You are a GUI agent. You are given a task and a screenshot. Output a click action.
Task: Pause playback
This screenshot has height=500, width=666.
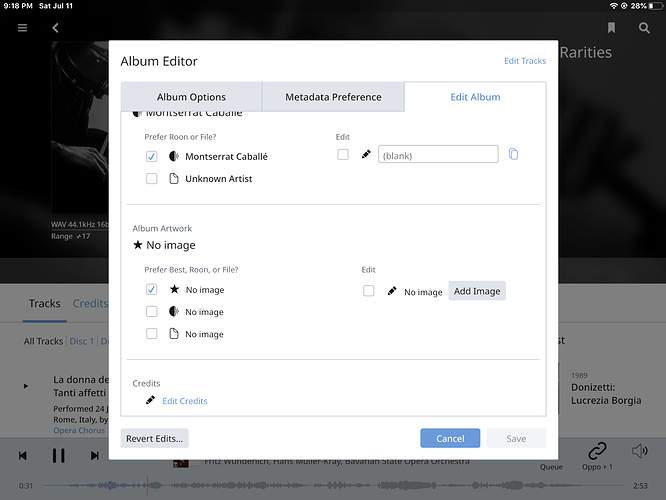(59, 456)
